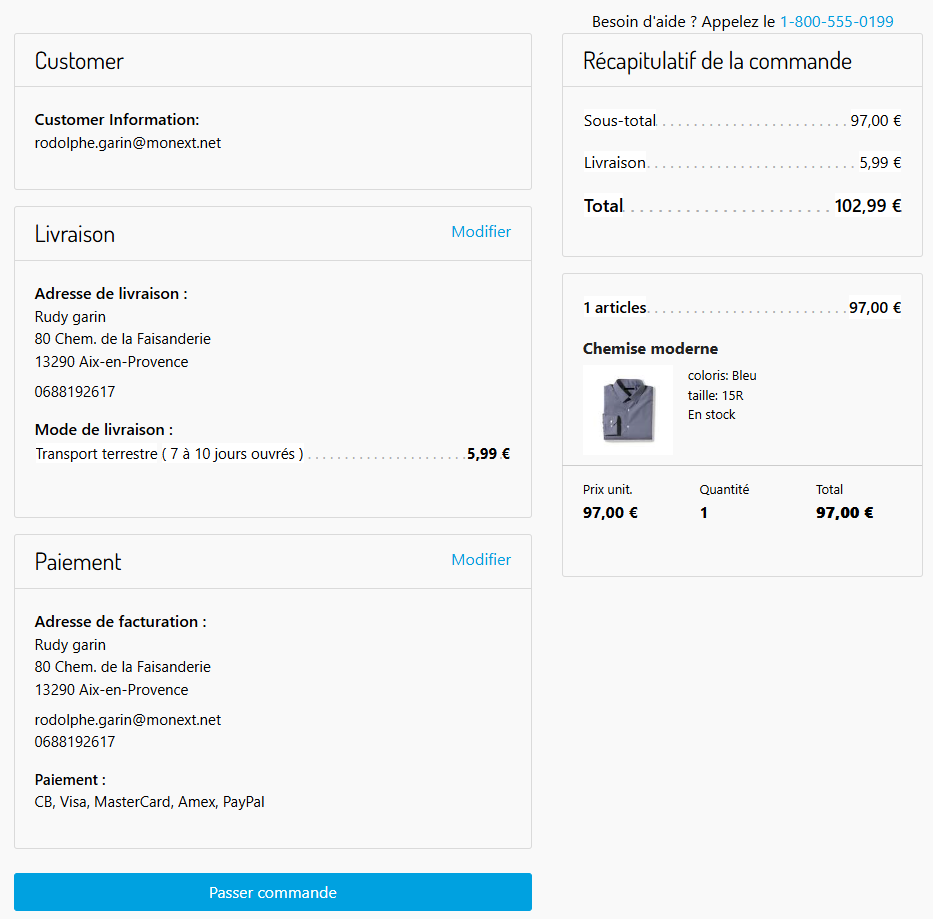Click the Sous-total 97,00 € line

point(742,121)
